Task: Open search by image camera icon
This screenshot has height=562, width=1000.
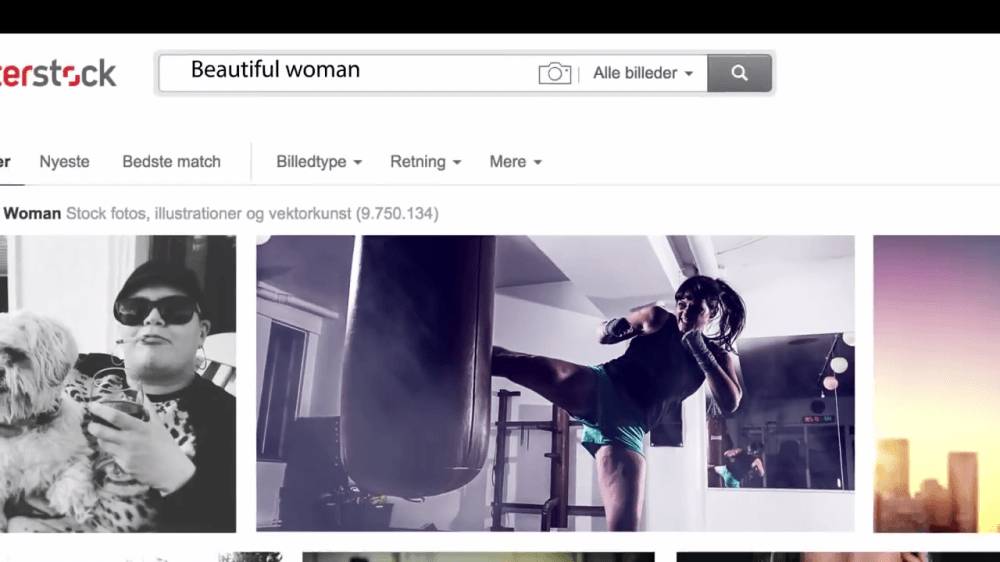Action: point(554,73)
